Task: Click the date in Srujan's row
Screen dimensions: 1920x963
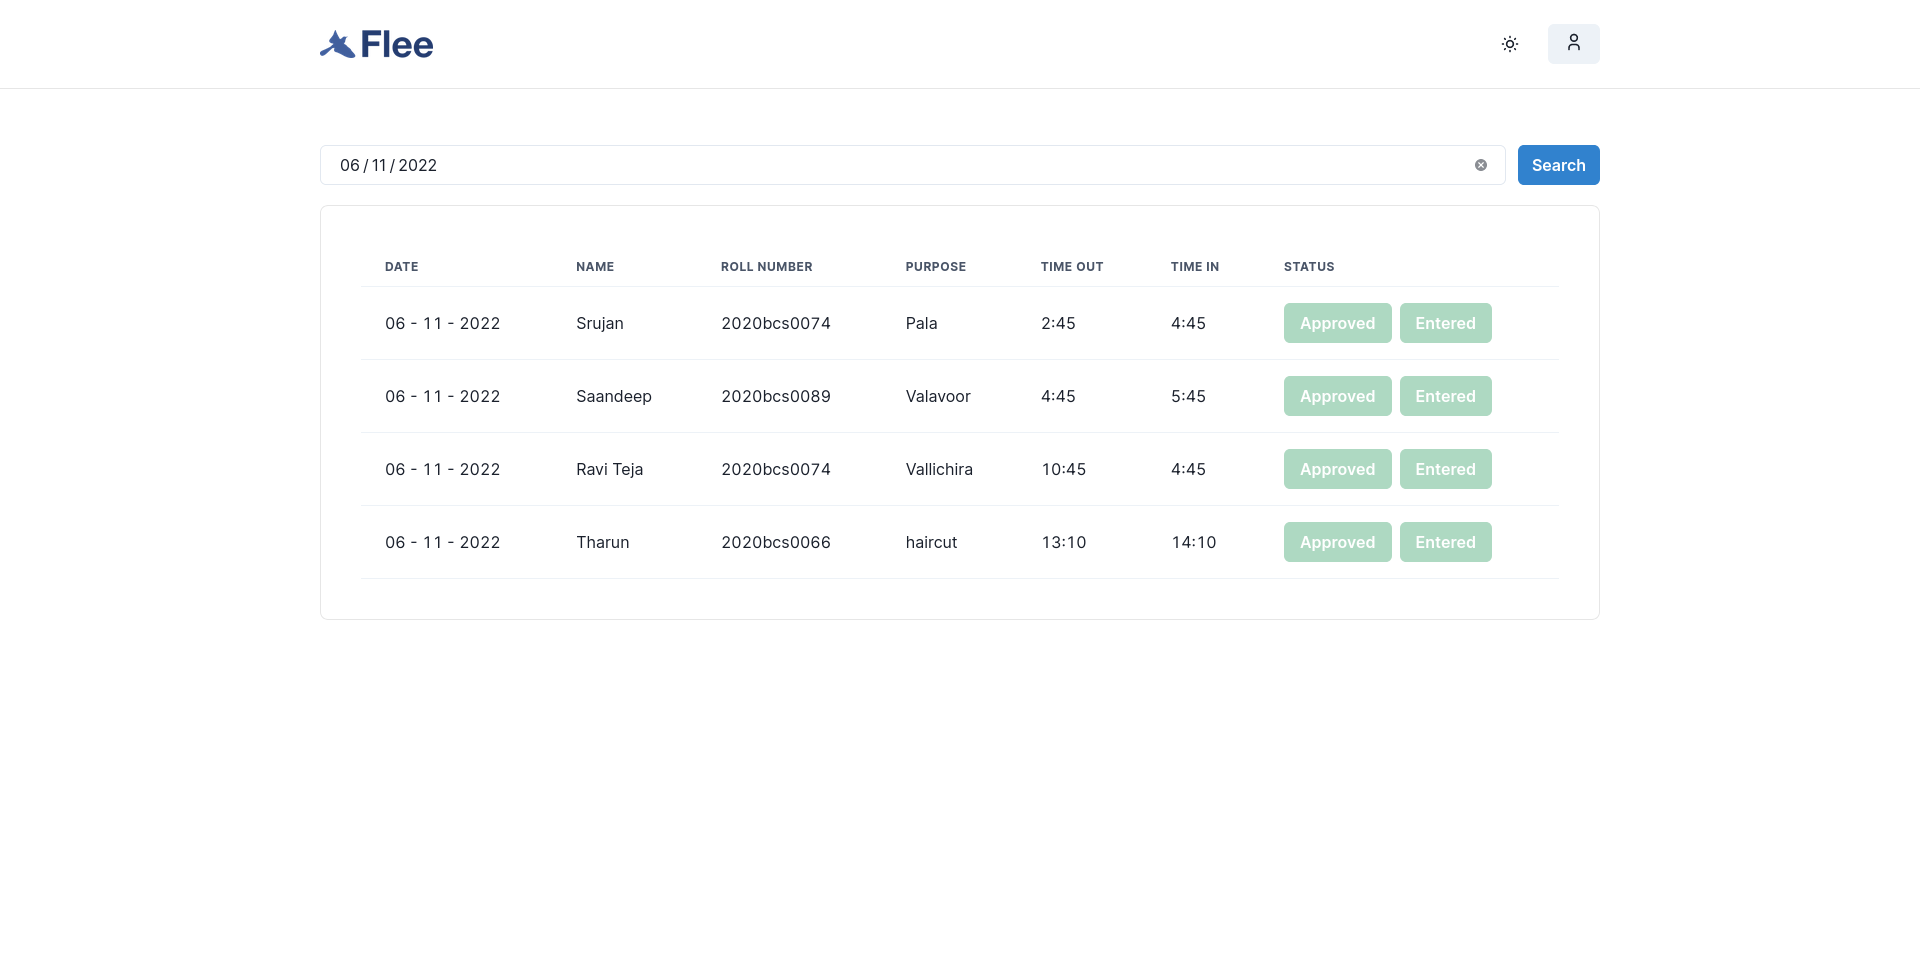Action: click(x=443, y=323)
